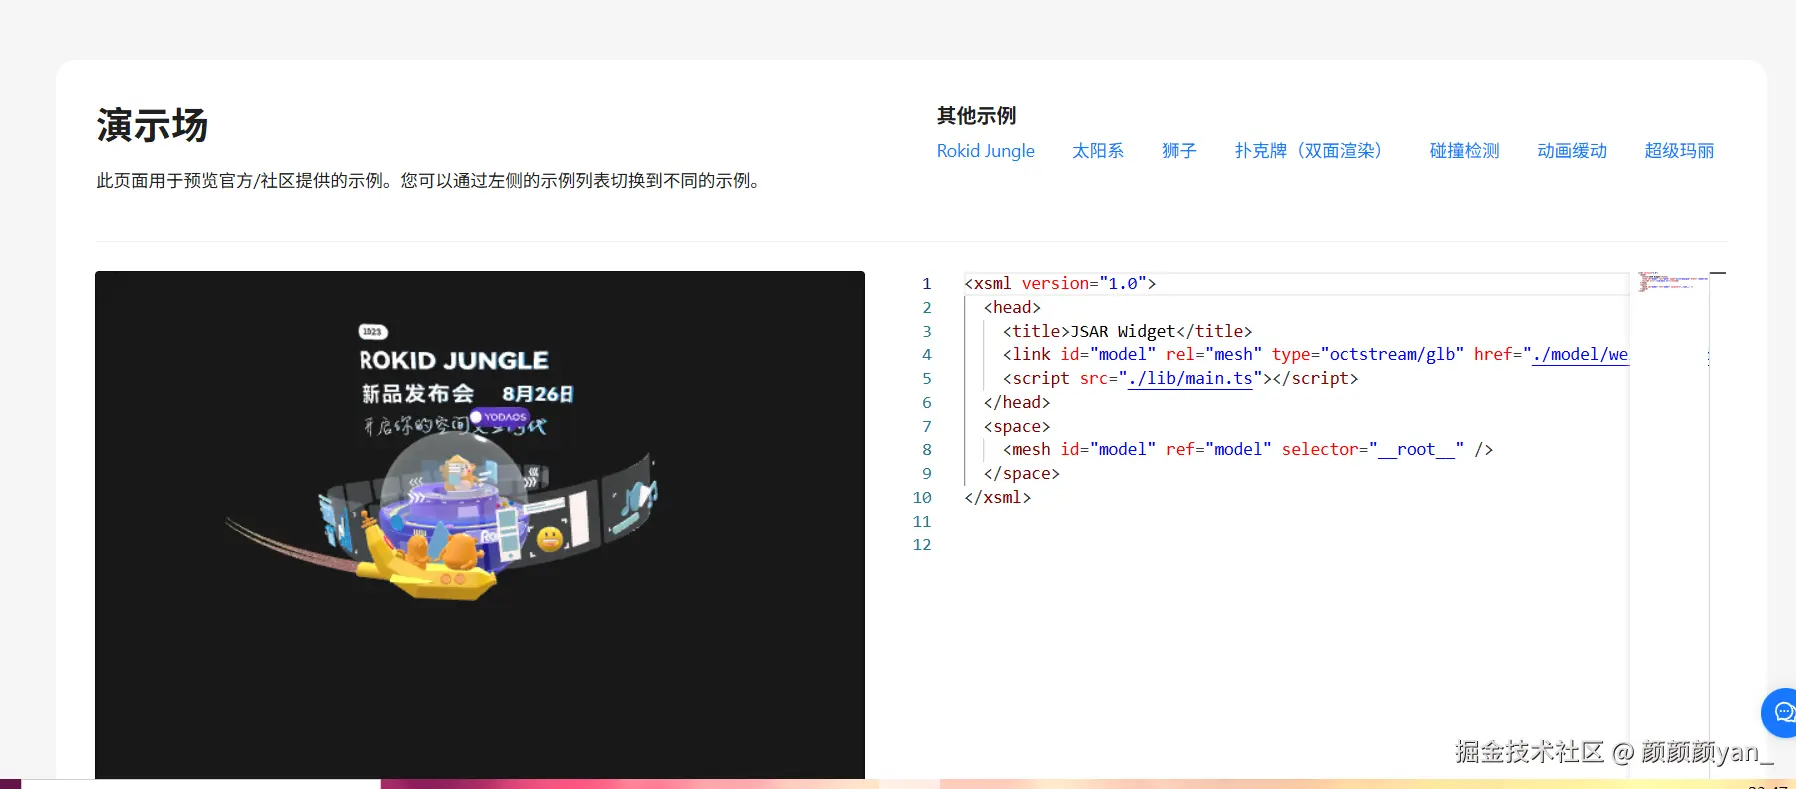Open the 碰撞检测 example link
The height and width of the screenshot is (789, 1796).
tap(1465, 151)
